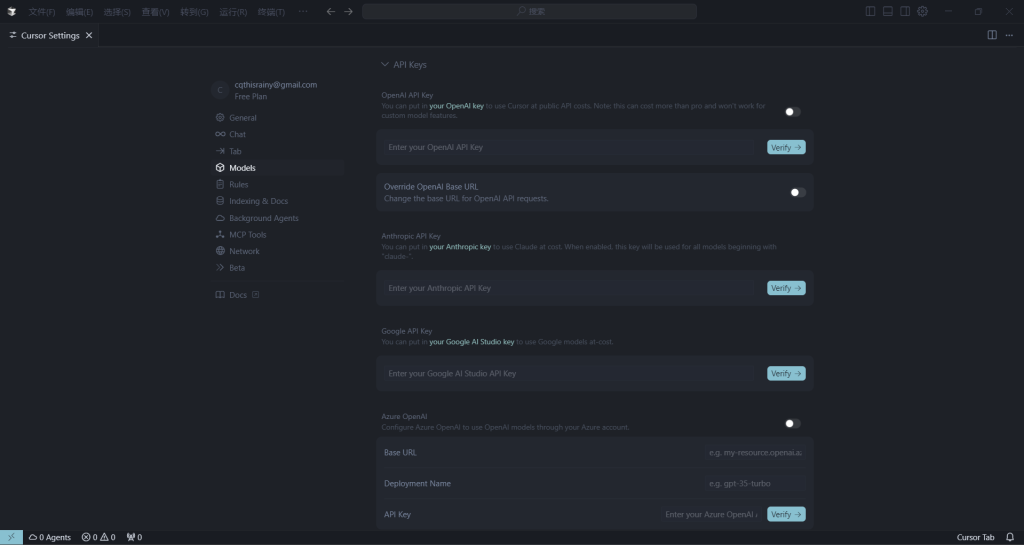Click the split editor icon
1024x545 pixels.
(x=991, y=35)
